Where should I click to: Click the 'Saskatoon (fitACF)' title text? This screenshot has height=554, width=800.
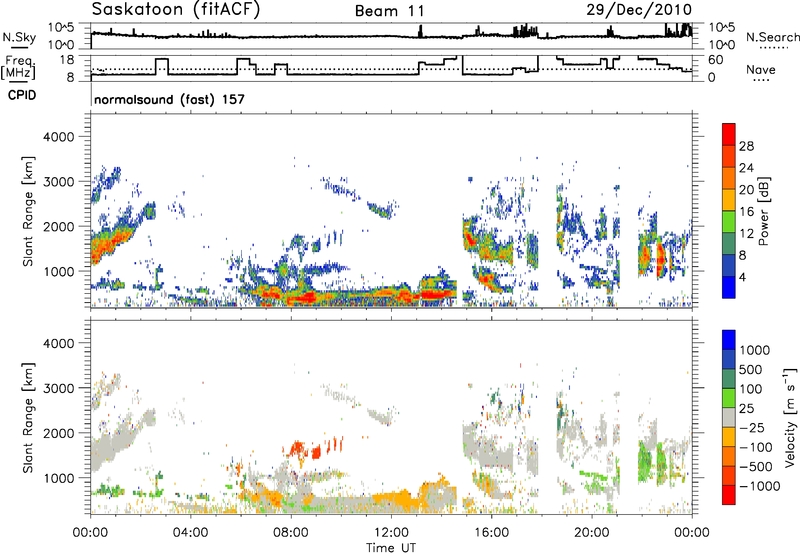tap(176, 10)
